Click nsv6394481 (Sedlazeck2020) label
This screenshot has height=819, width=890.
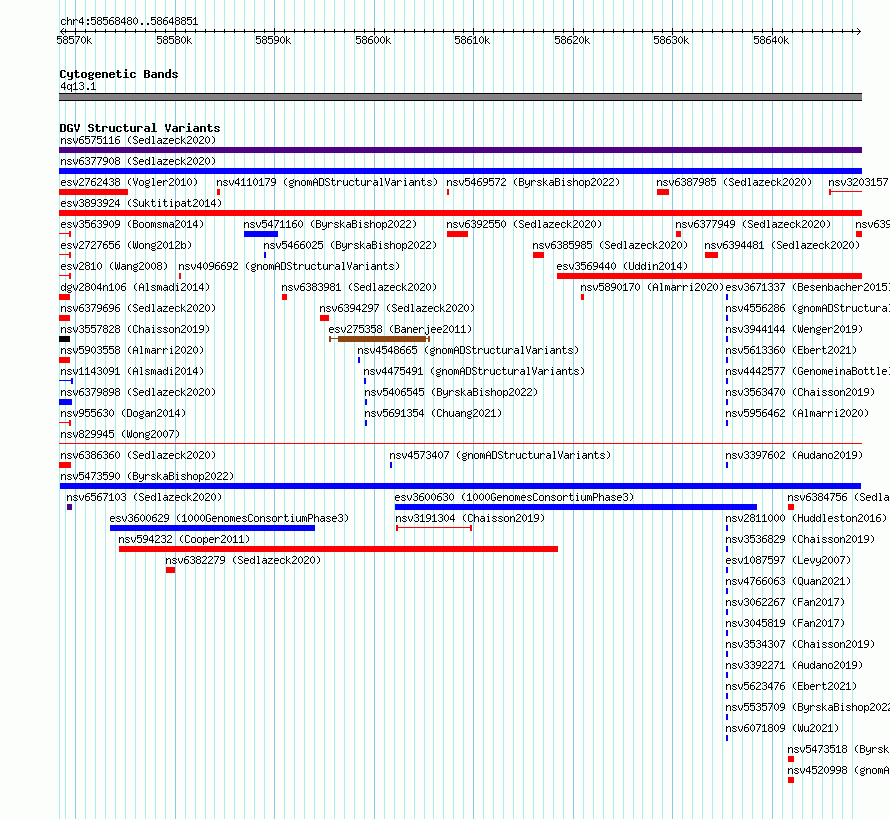coord(782,245)
